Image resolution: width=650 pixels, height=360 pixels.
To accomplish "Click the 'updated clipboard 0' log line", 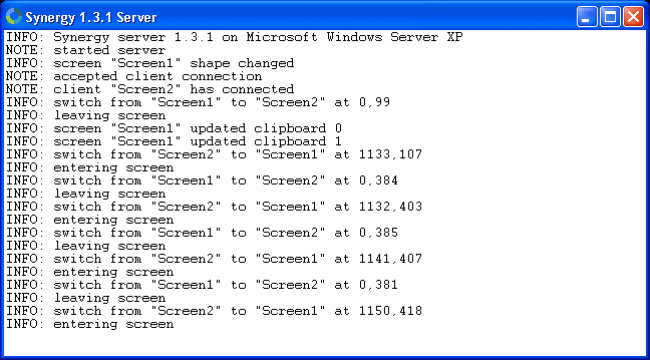I will [174, 128].
